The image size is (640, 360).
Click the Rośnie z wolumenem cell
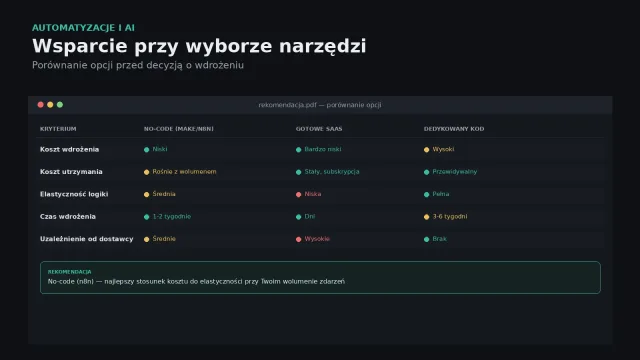coord(184,172)
